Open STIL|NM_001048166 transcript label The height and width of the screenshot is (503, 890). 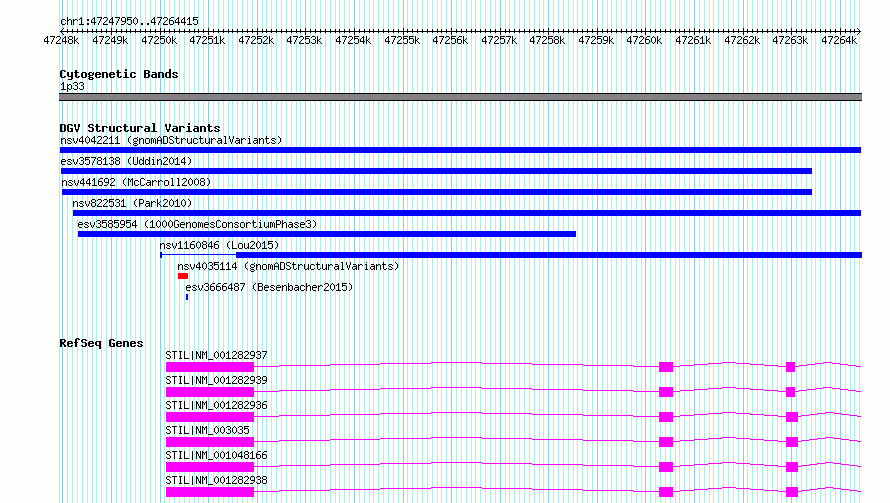(216, 455)
